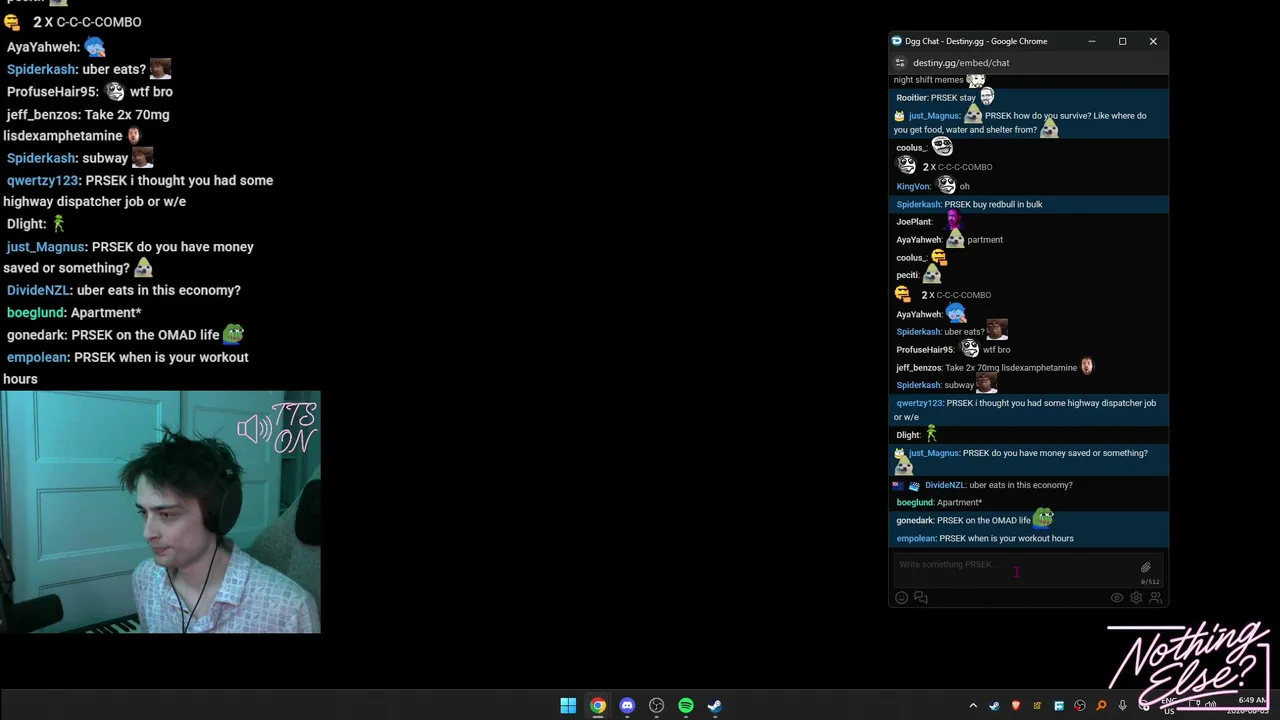
Task: Click the taskbar clock showing 6:49 AM
Action: [1253, 700]
